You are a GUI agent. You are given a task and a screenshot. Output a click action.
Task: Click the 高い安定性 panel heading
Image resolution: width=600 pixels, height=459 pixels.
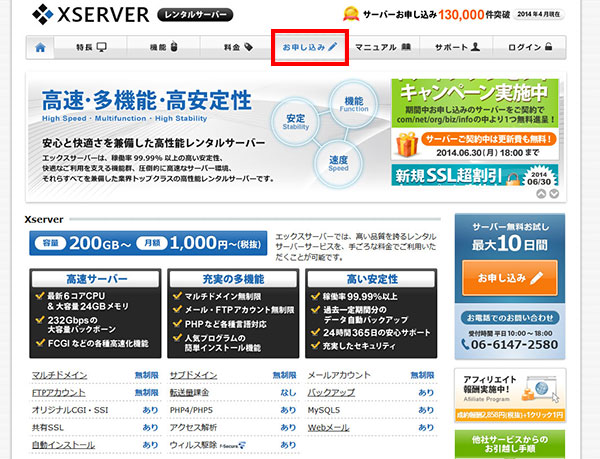click(372, 279)
